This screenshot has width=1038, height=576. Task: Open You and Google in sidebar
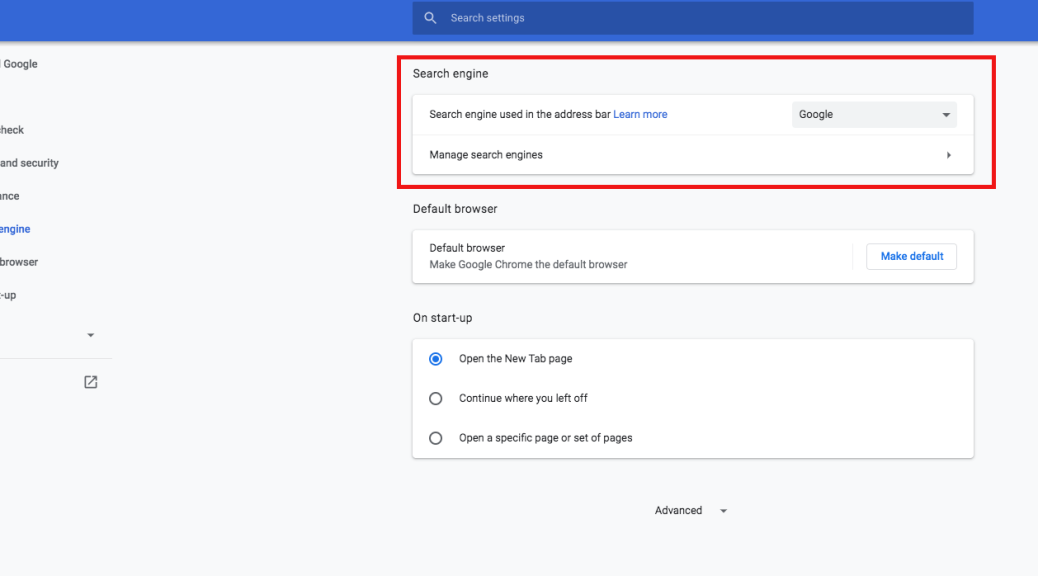click(19, 64)
